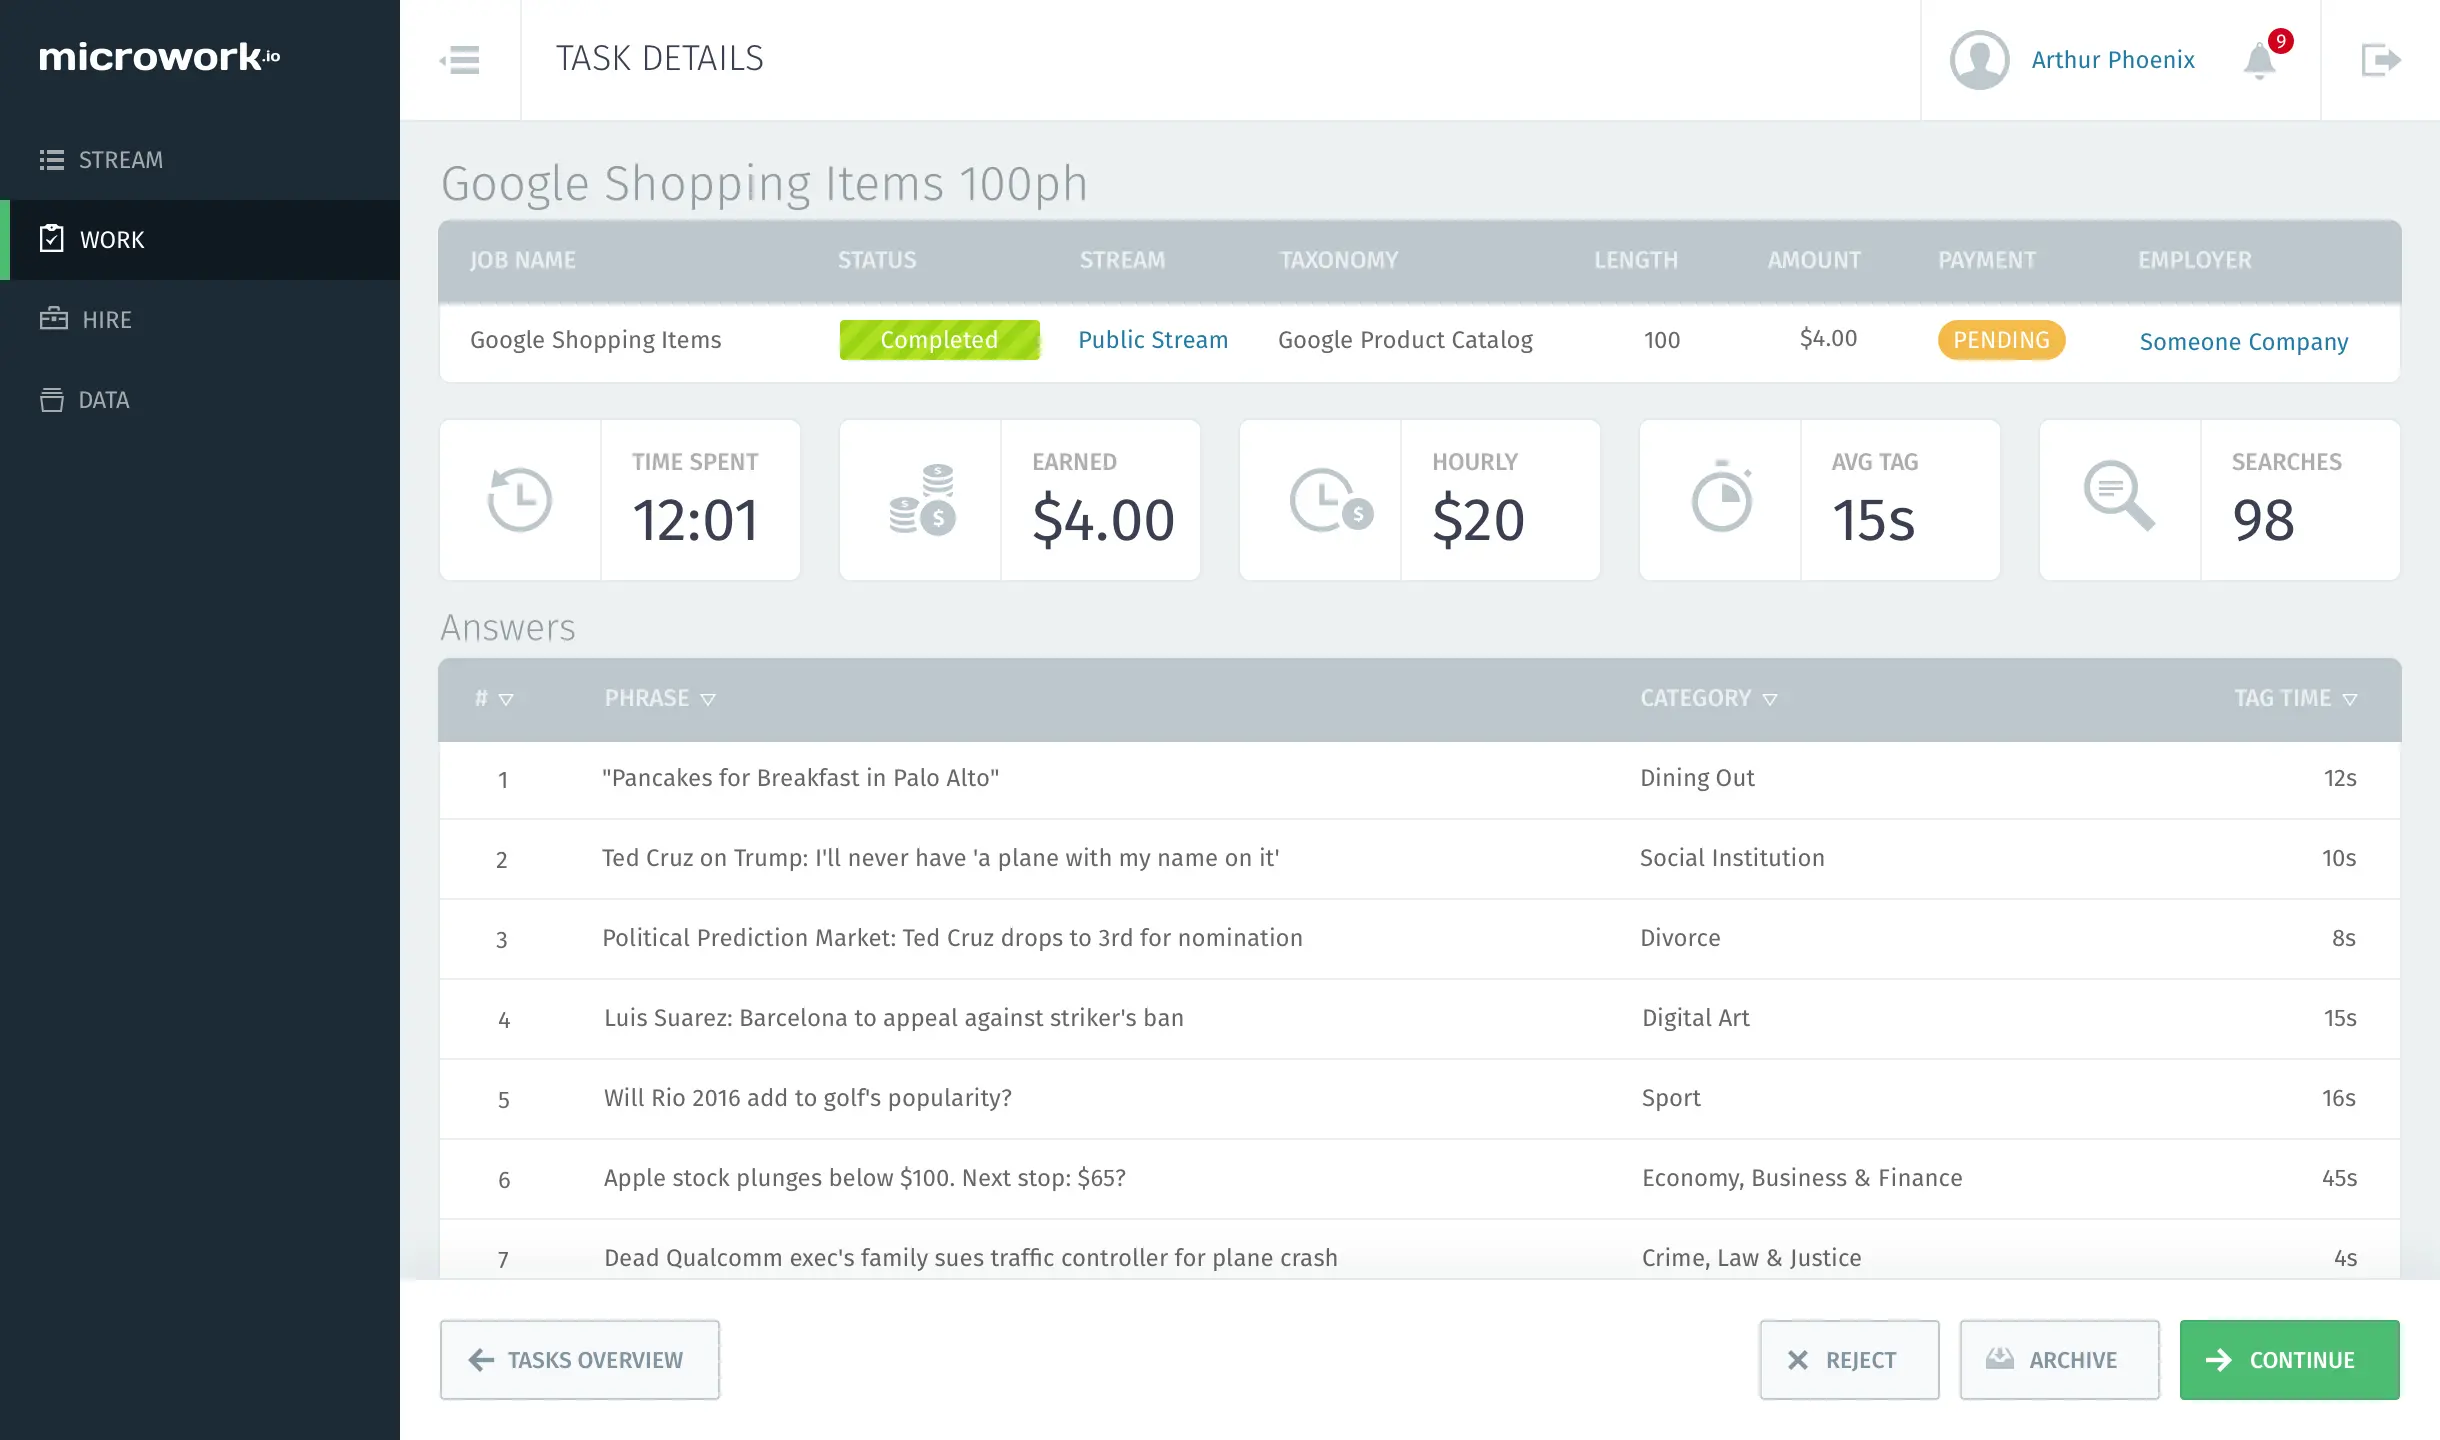Click the Dining Out category cell

1697,778
